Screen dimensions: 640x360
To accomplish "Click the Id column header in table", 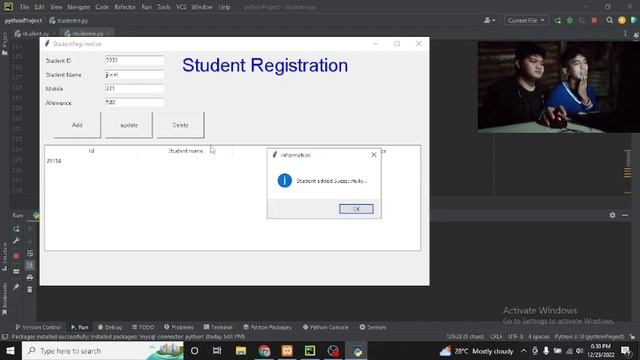I will pyautogui.click(x=91, y=151).
